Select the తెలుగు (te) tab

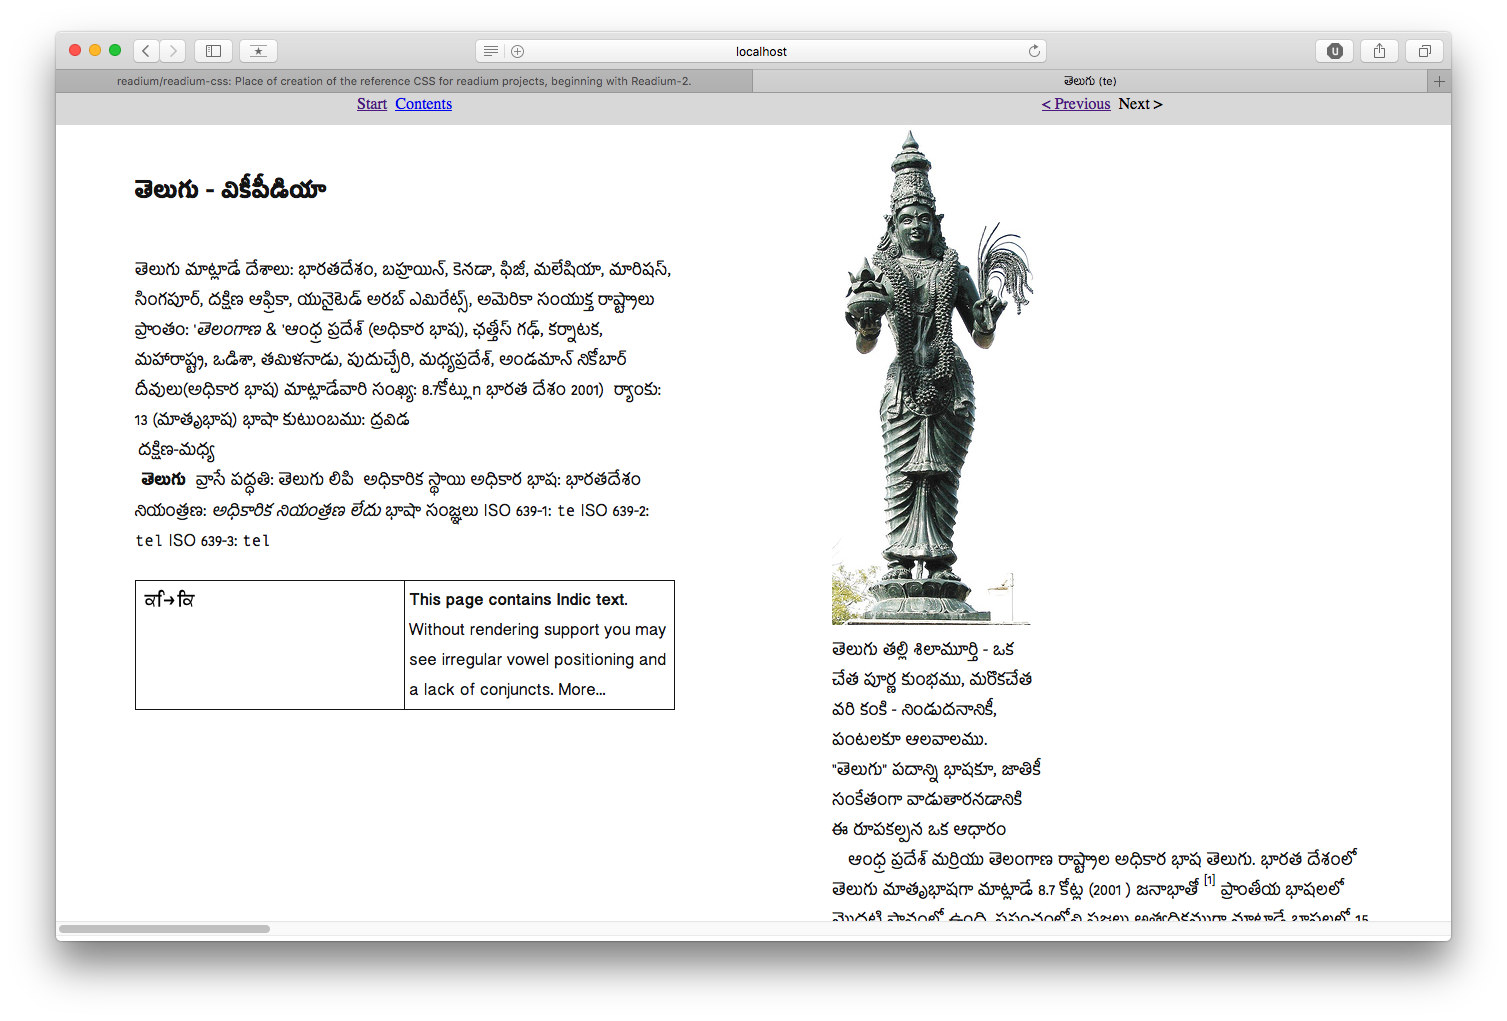point(1090,81)
